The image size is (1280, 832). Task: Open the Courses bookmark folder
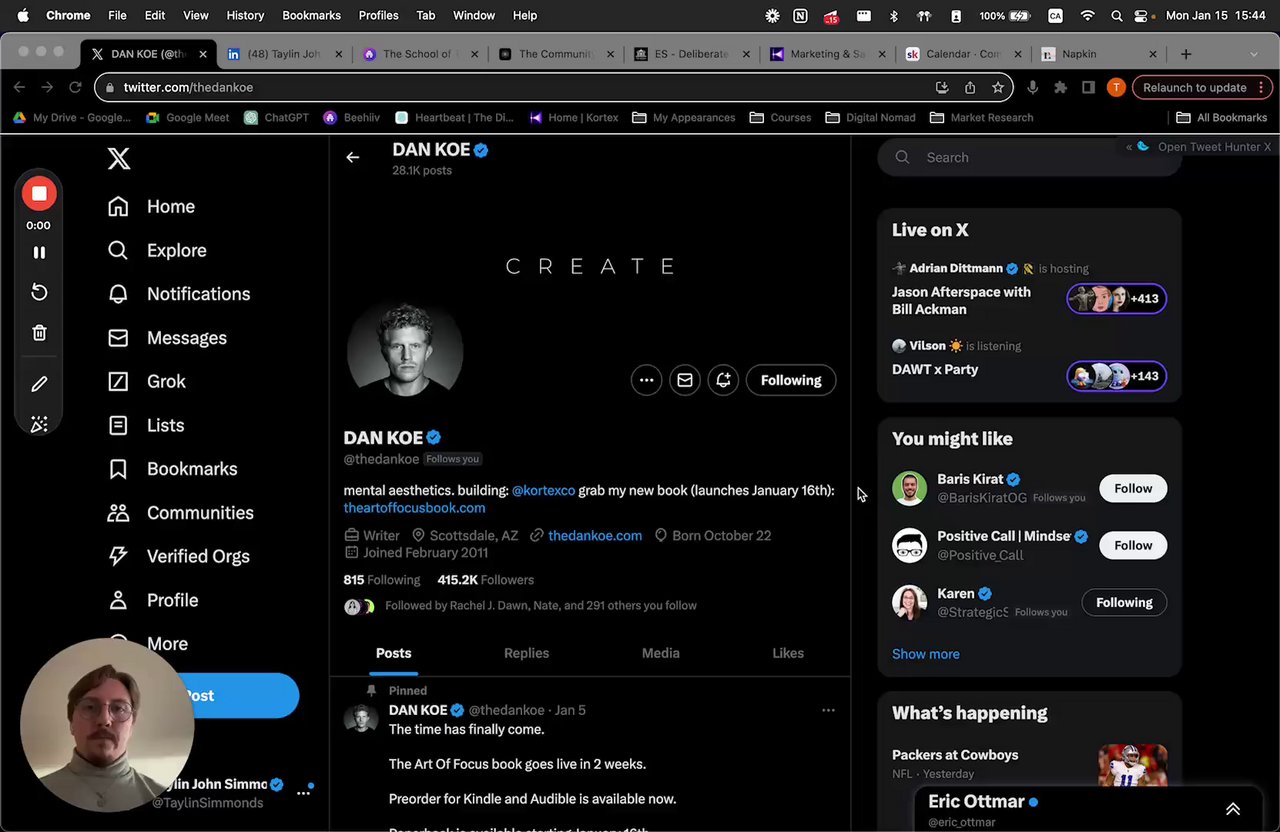point(780,117)
